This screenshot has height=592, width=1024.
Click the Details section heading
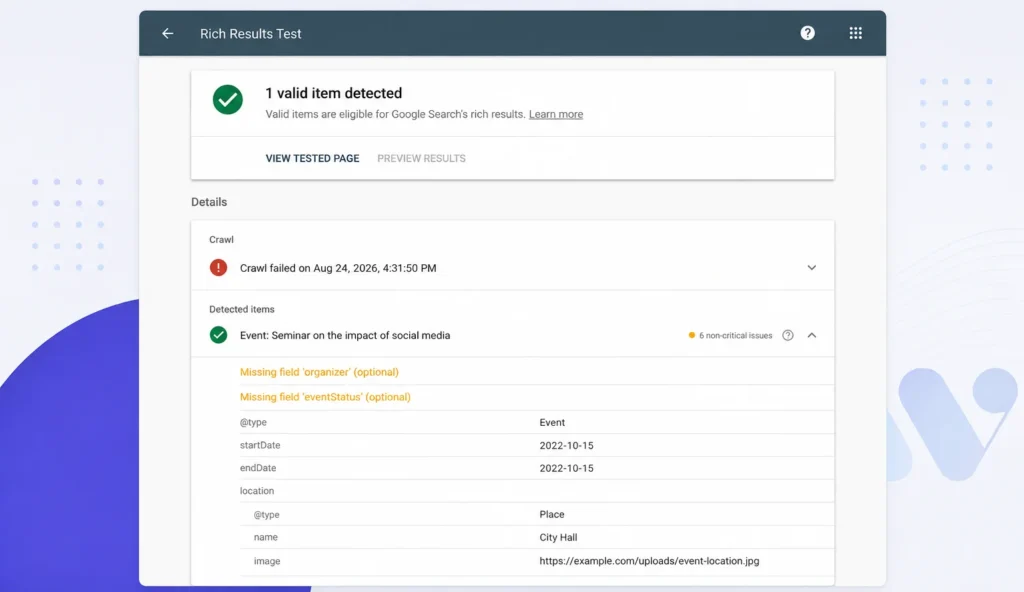click(208, 202)
